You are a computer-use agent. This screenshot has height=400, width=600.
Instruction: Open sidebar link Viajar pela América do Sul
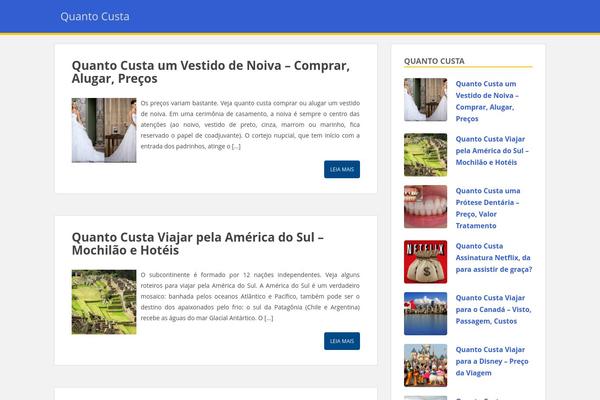pyautogui.click(x=492, y=151)
